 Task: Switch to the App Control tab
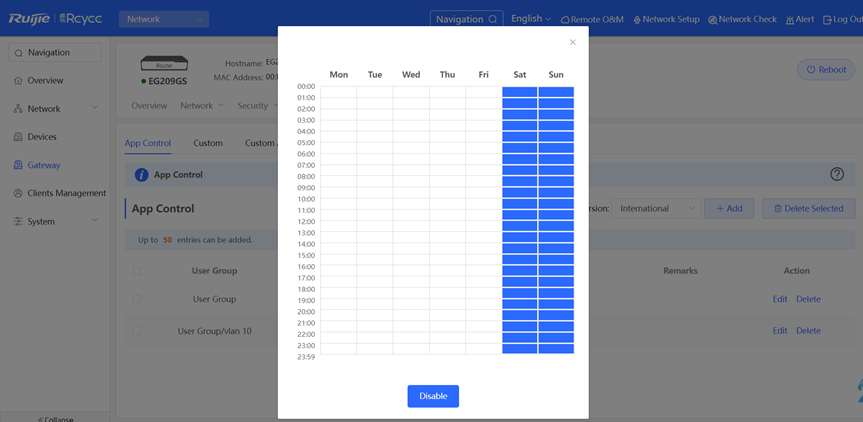coord(147,143)
